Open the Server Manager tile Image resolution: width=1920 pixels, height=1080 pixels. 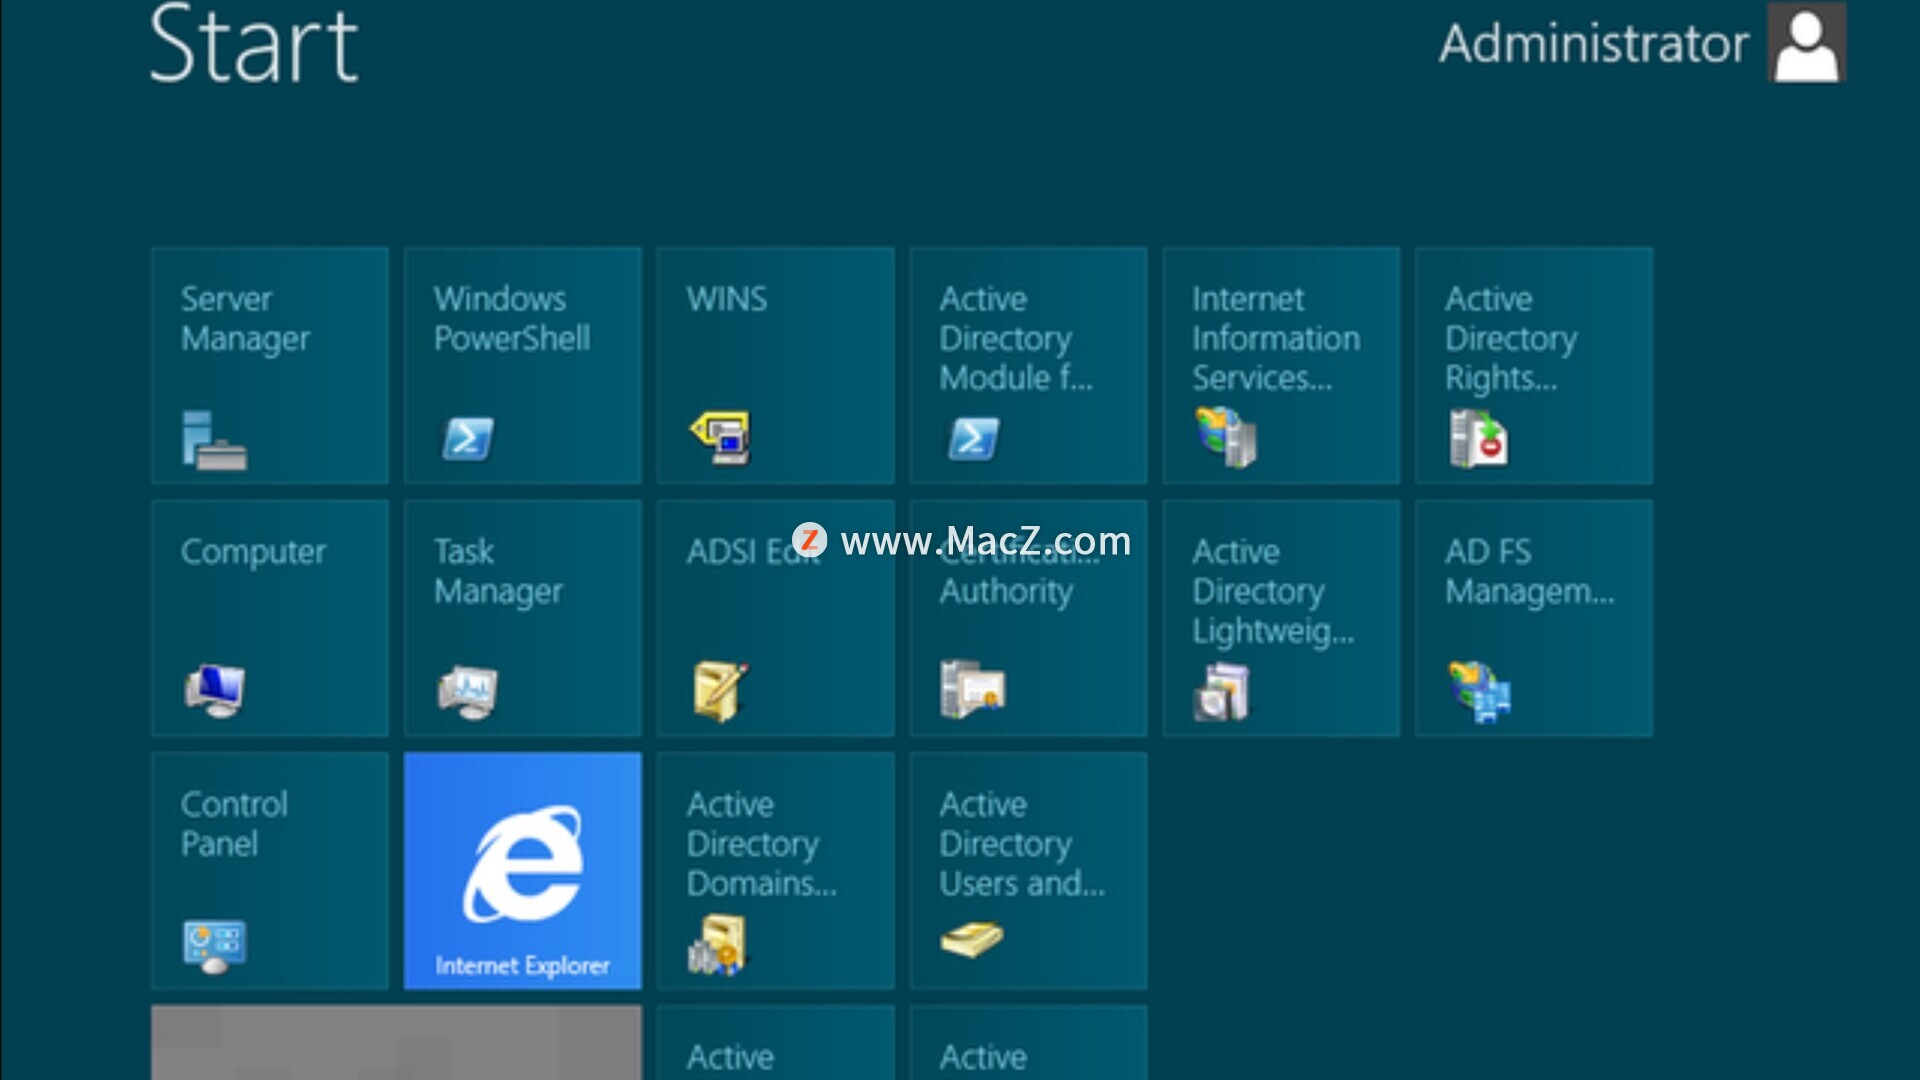pyautogui.click(x=270, y=366)
